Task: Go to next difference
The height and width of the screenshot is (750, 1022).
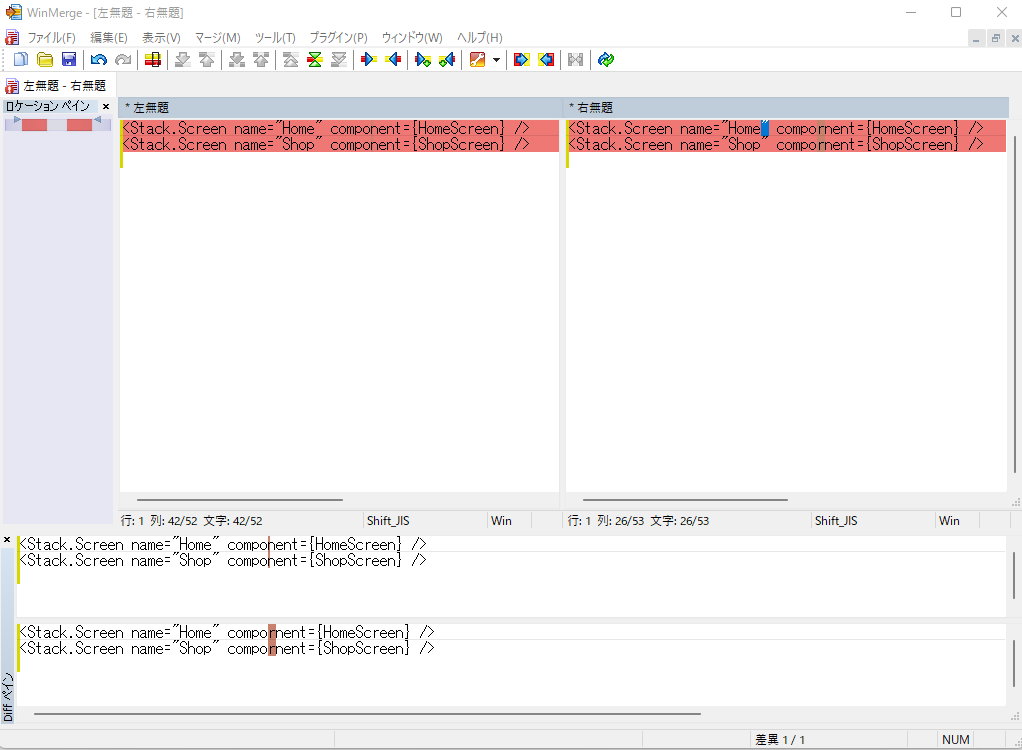Action: (x=182, y=60)
